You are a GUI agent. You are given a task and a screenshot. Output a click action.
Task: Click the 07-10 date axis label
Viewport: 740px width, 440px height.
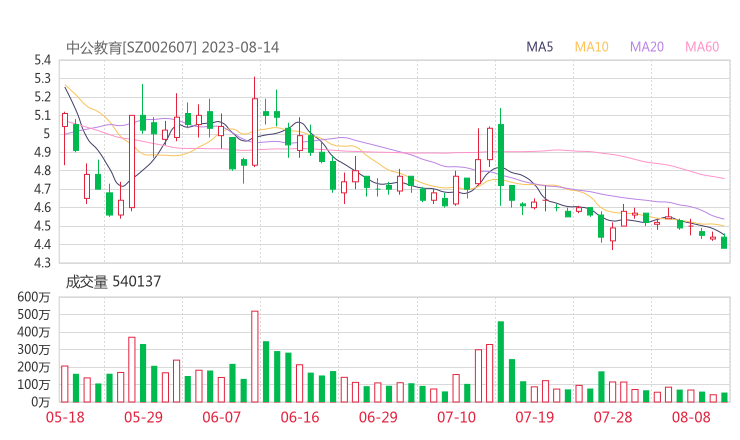456,417
